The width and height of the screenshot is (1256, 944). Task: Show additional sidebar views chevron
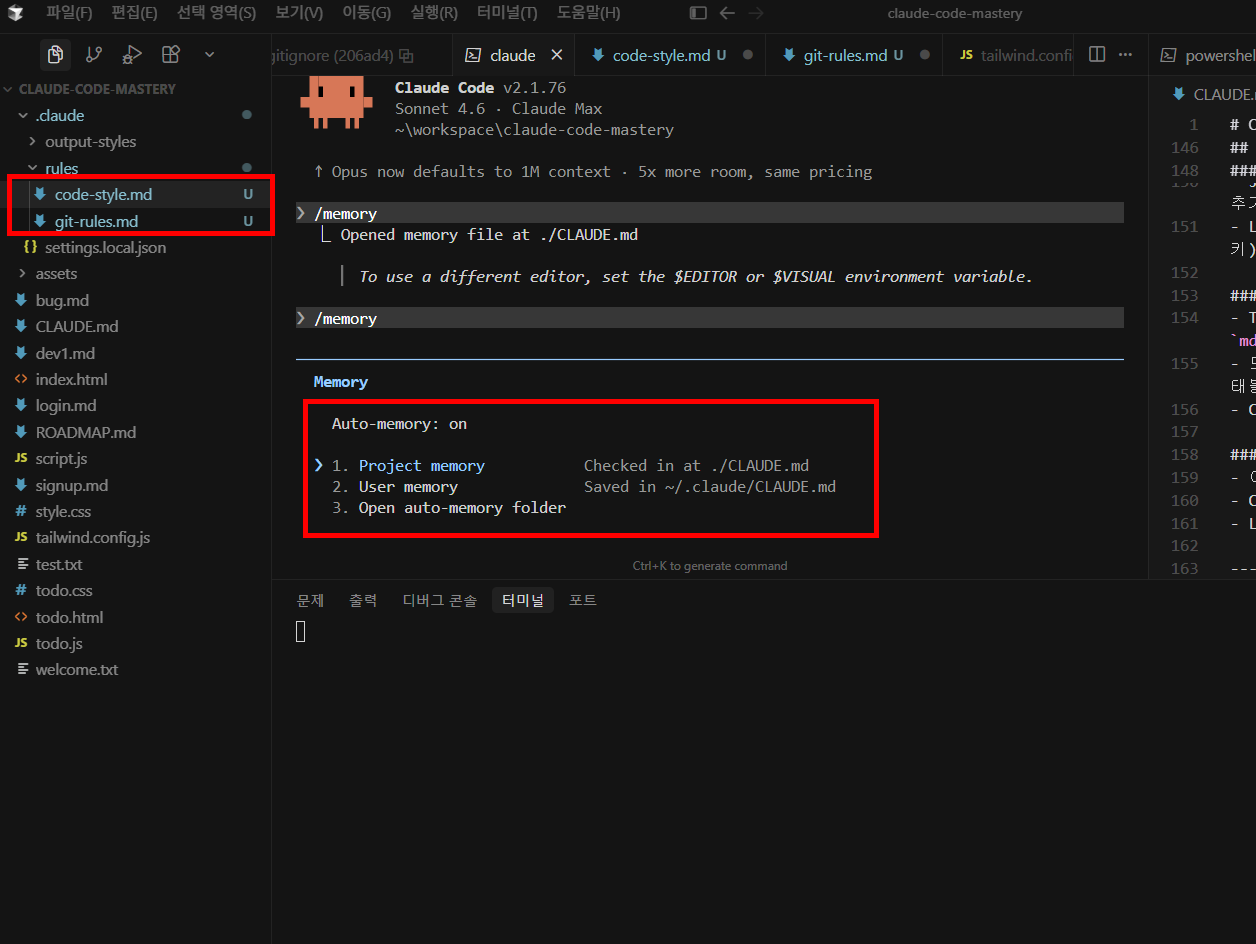(209, 54)
